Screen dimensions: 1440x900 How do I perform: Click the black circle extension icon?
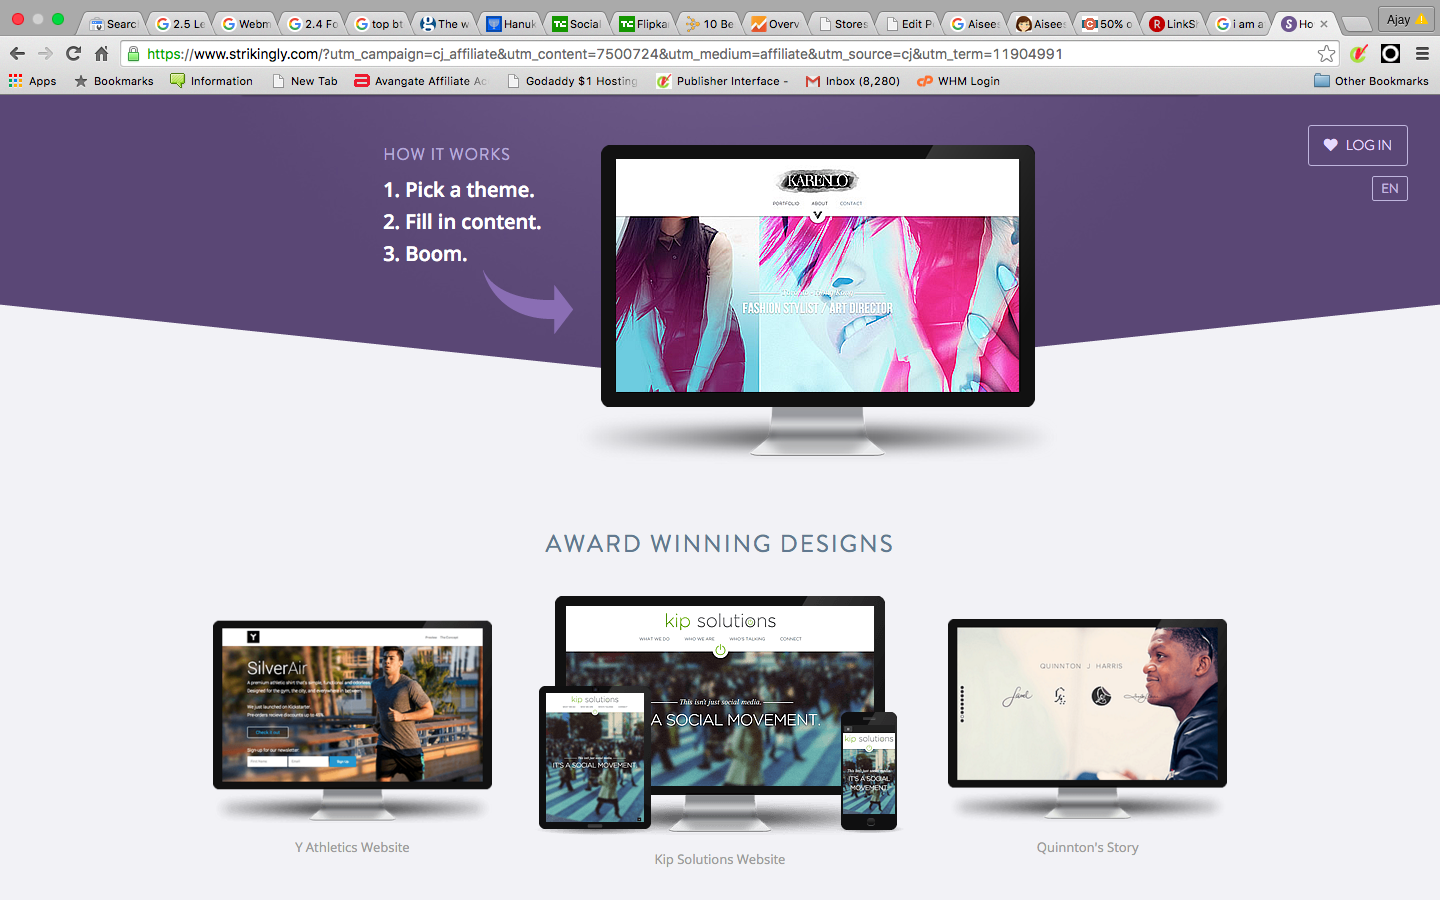[1390, 54]
